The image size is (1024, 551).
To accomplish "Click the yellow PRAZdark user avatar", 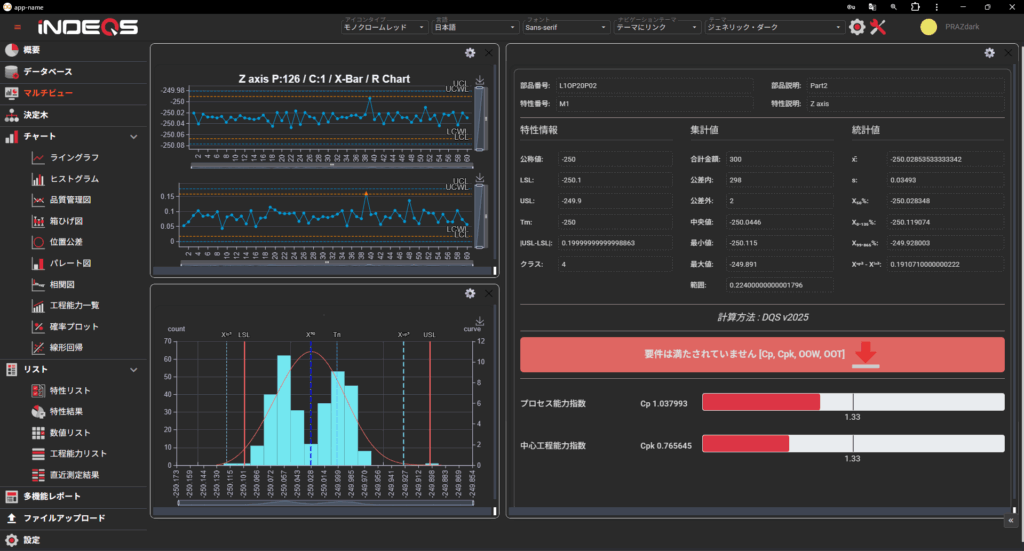I will [x=929, y=27].
